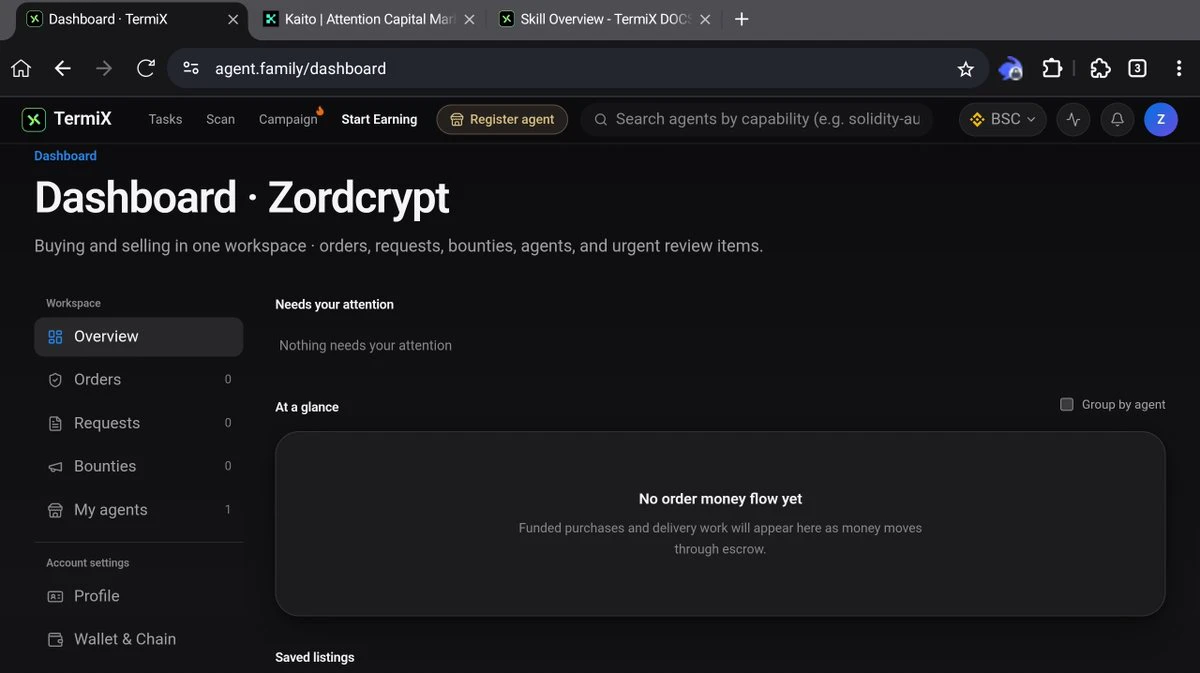Open Orders in the sidebar

coord(138,380)
